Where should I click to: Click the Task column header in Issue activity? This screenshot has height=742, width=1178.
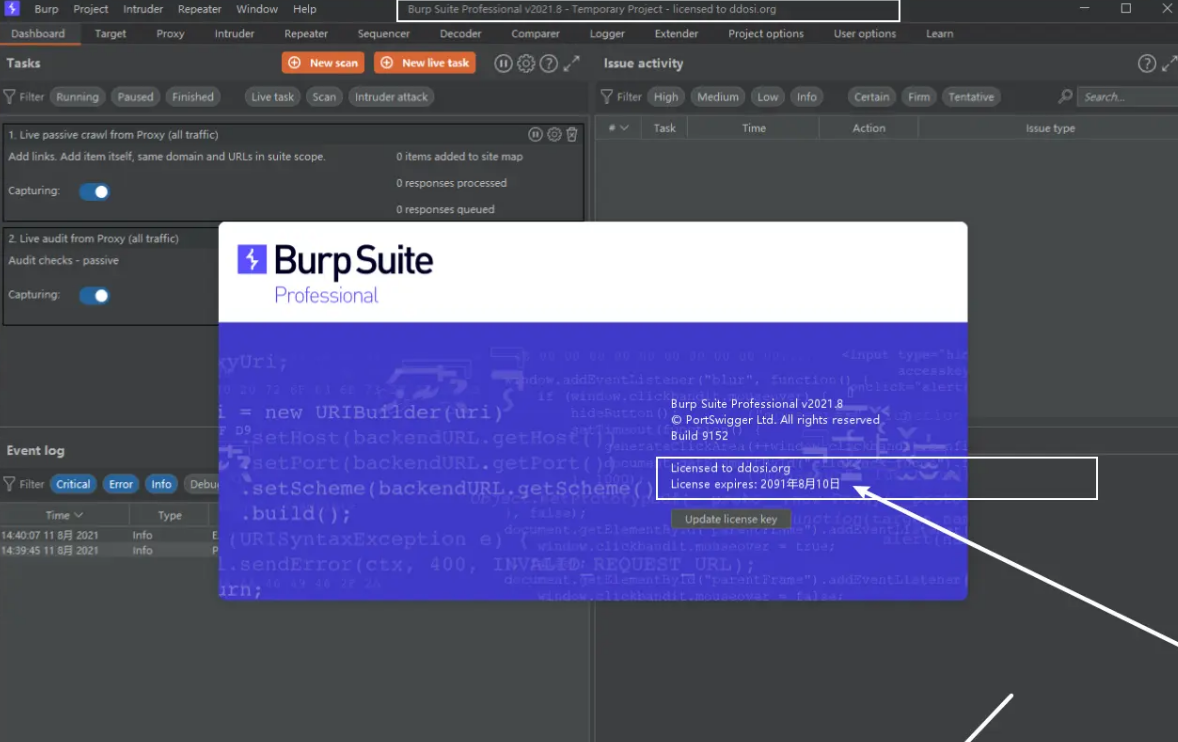[x=664, y=128]
